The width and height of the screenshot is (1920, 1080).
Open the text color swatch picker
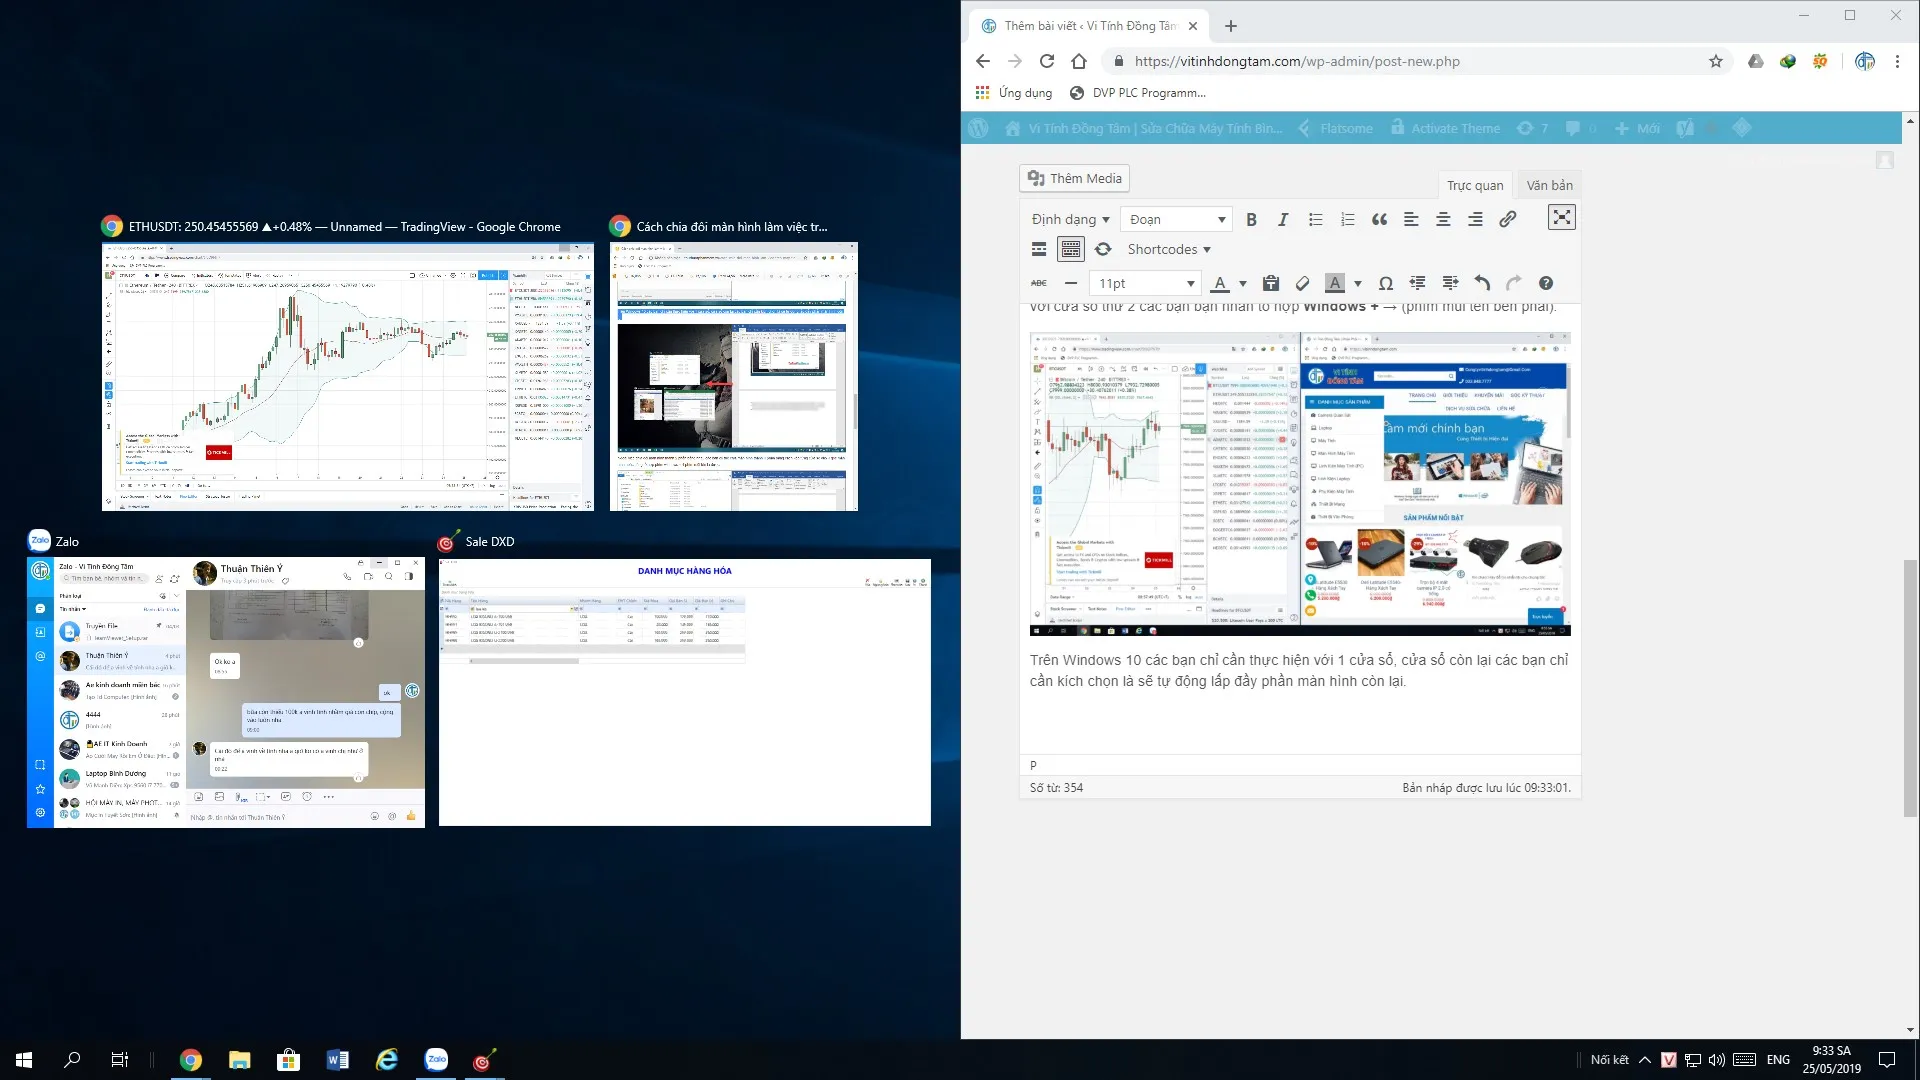1241,283
